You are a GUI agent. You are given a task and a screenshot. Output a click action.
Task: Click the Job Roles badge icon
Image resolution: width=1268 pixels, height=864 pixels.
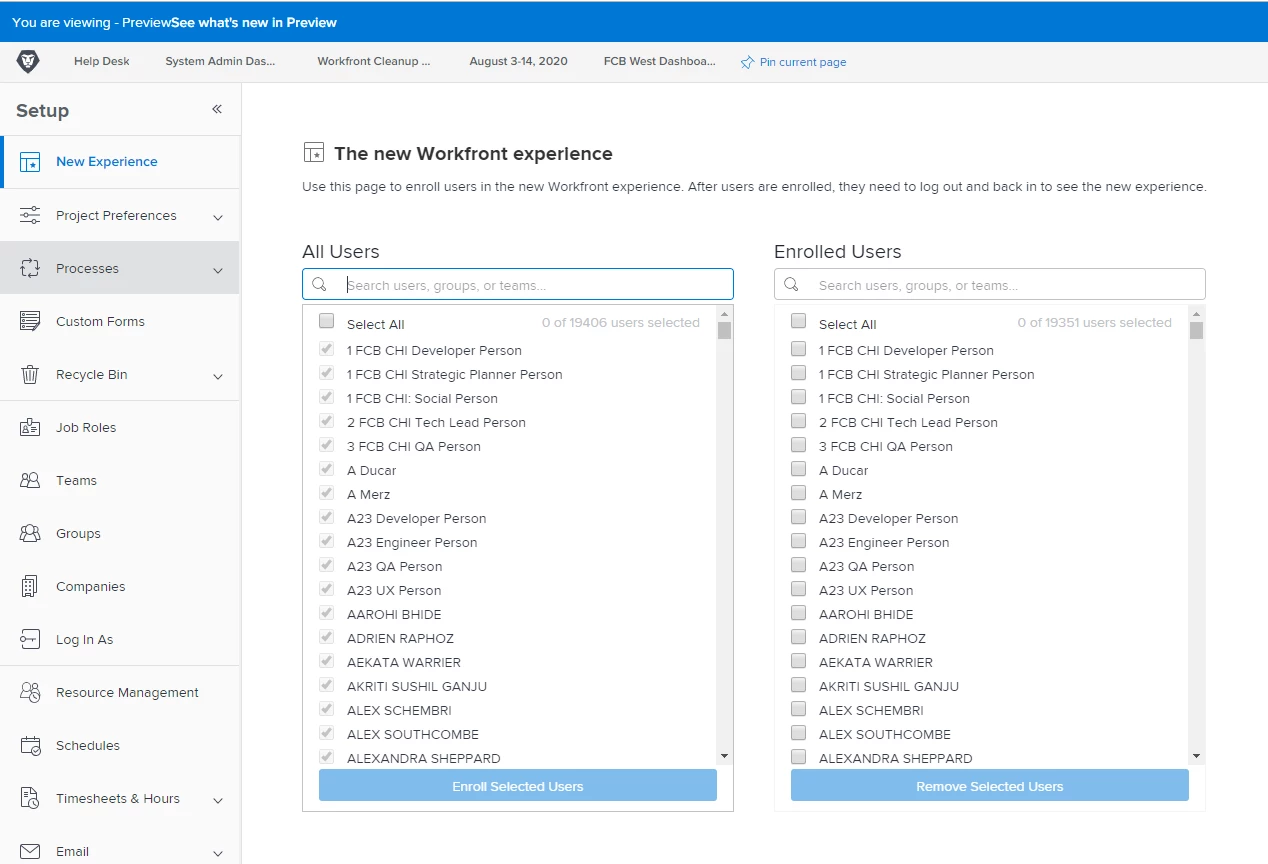30,427
